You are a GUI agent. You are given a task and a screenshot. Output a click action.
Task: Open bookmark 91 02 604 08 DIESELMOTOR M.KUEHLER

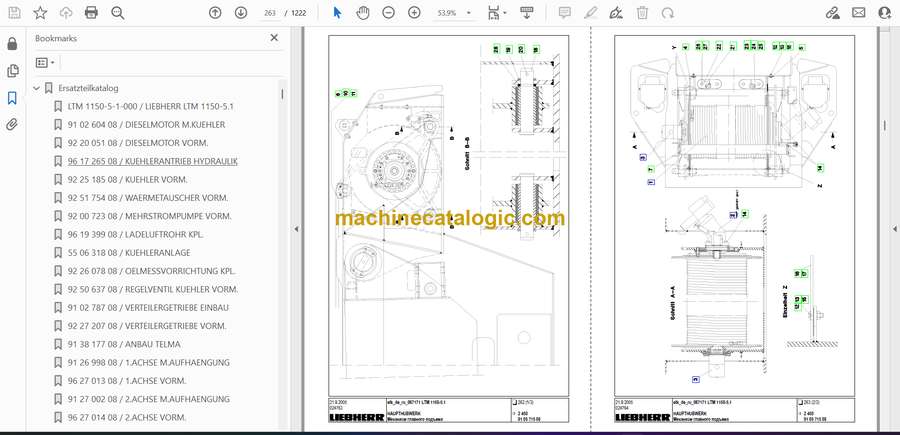pyautogui.click(x=146, y=125)
